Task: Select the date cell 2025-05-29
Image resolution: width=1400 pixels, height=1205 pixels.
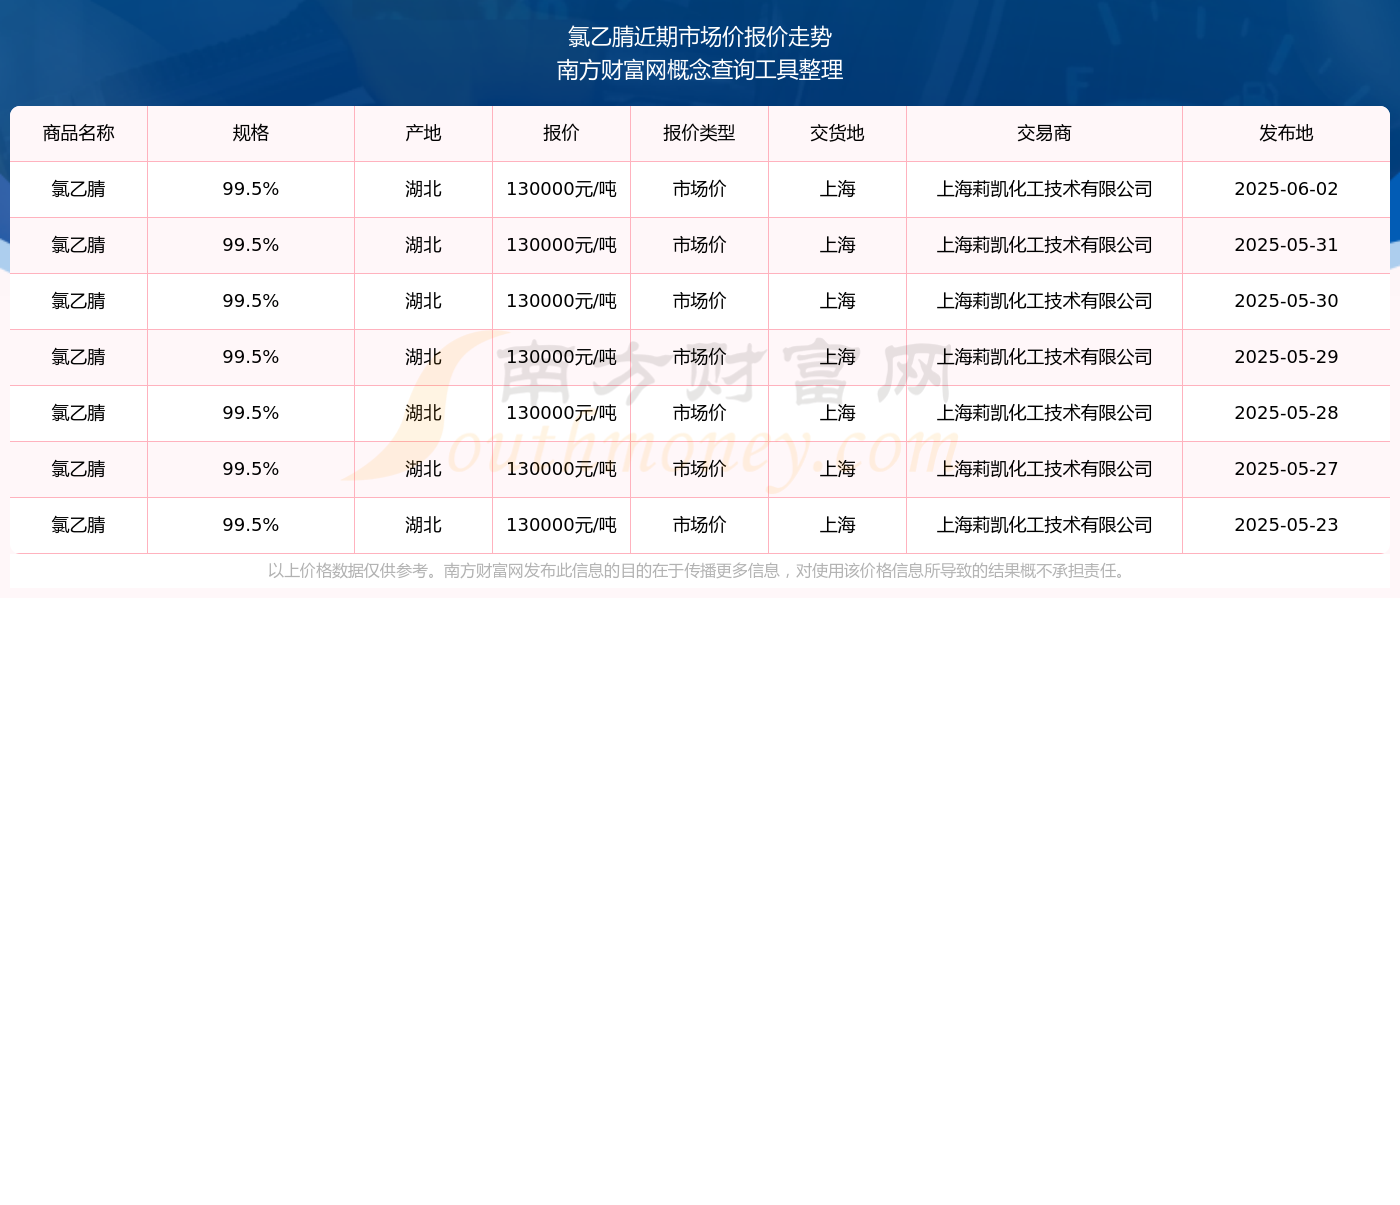Action: click(1286, 357)
